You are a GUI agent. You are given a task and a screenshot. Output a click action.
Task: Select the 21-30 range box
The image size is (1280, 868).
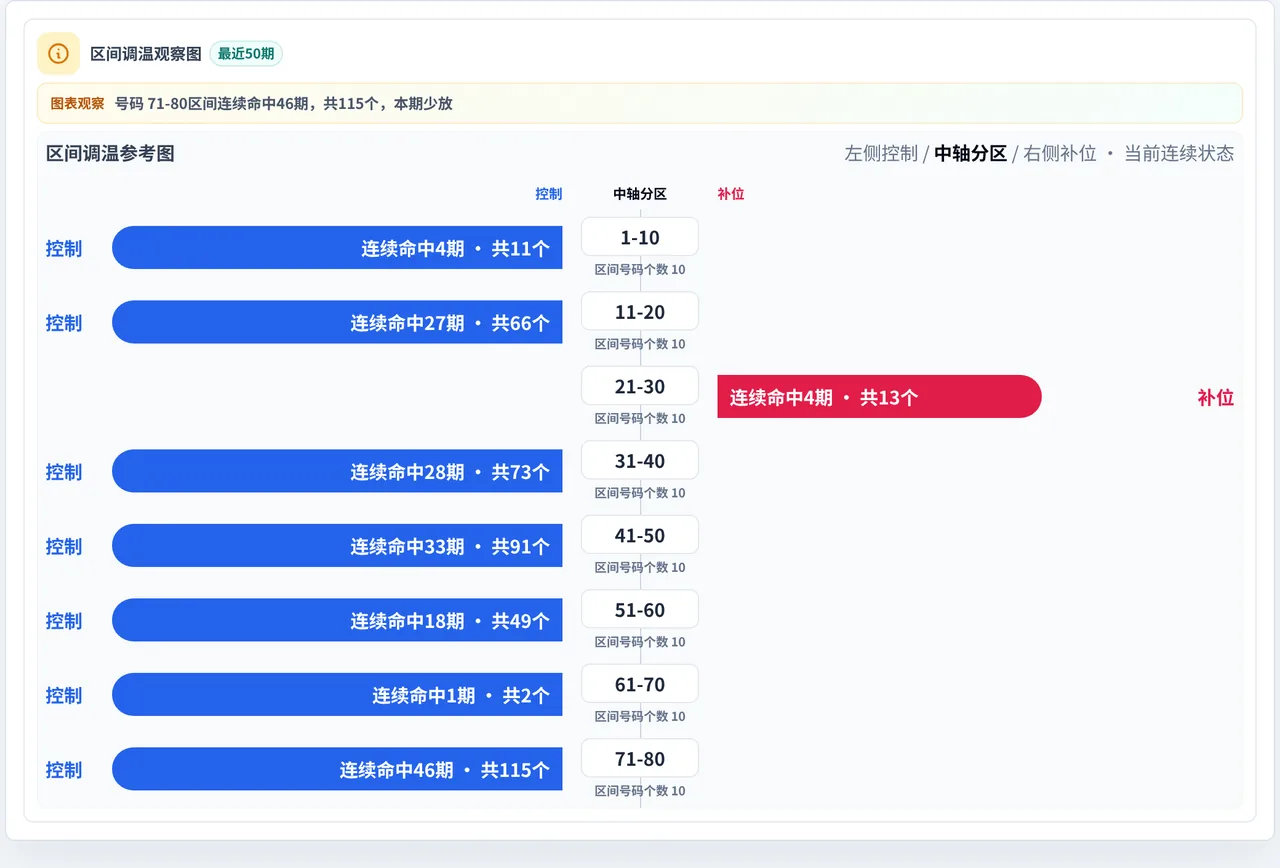tap(640, 386)
